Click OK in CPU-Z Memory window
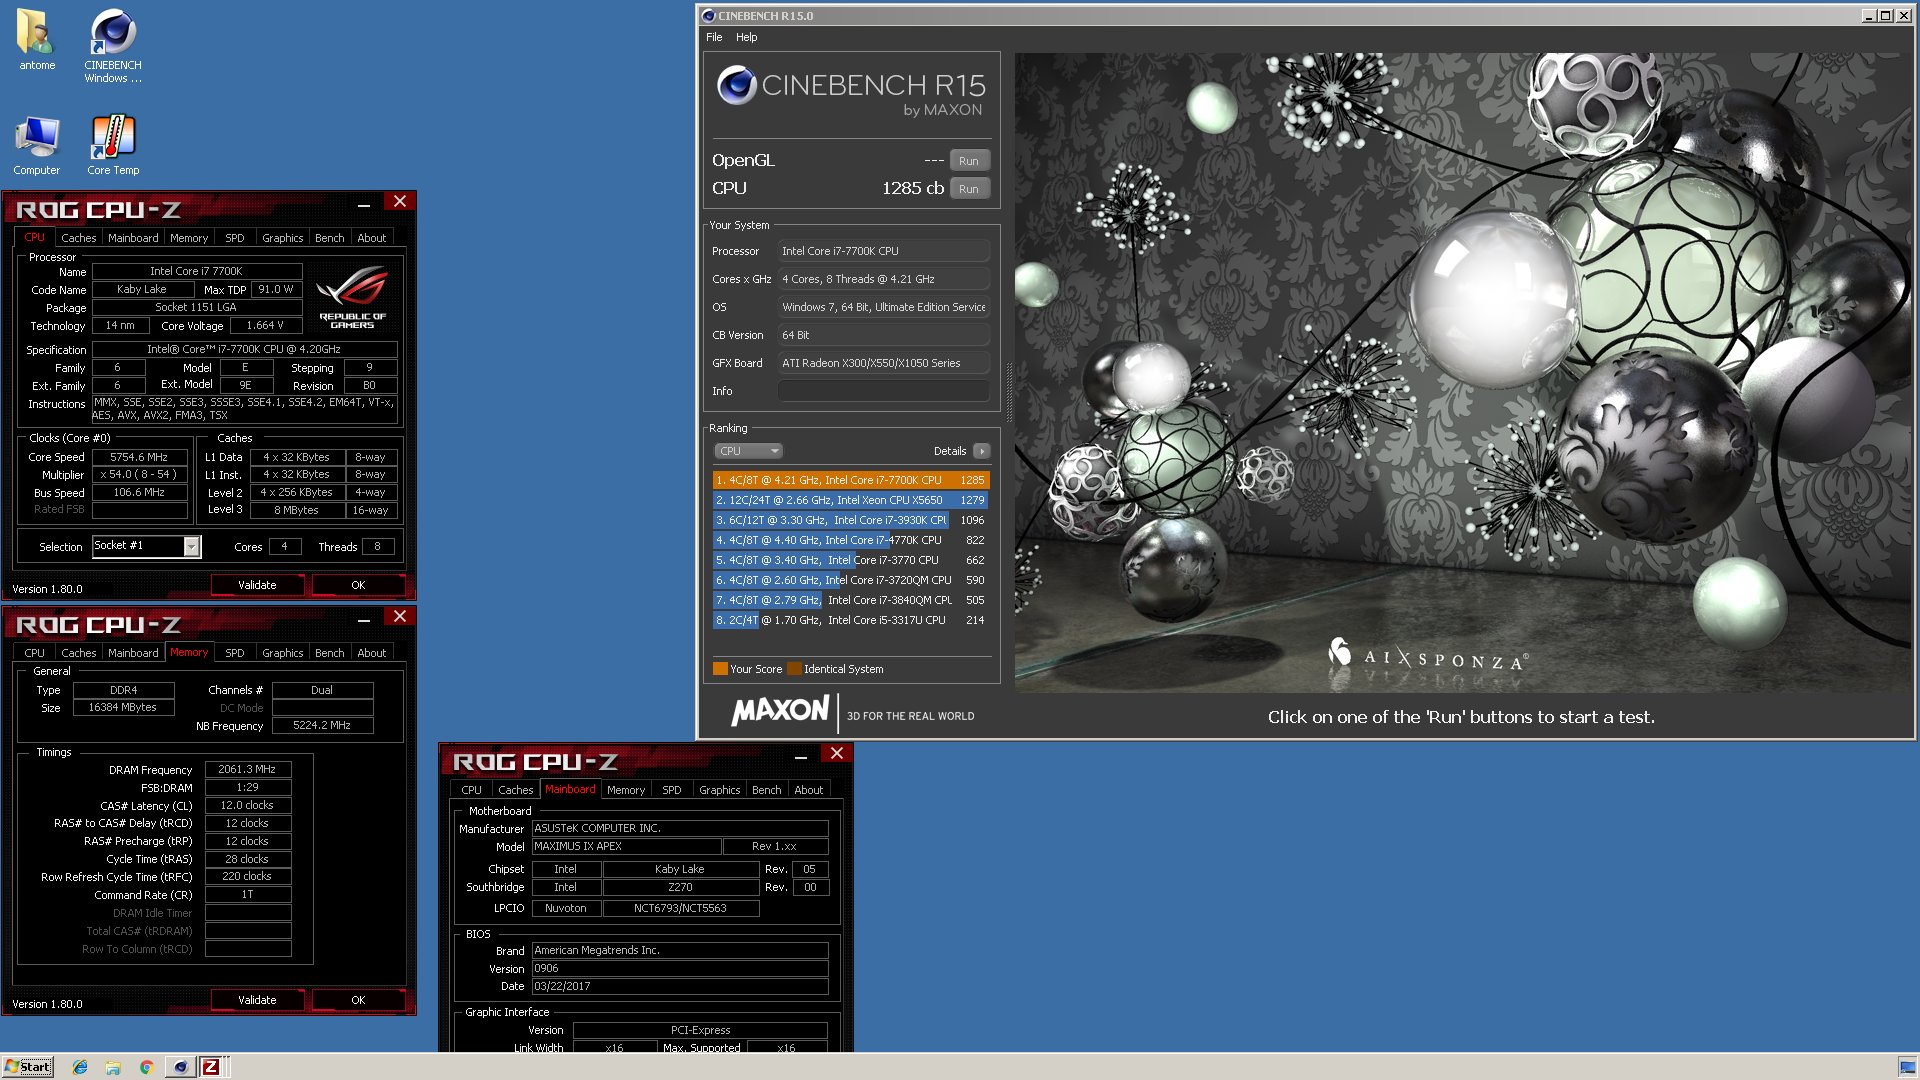The image size is (1920, 1080). (x=358, y=1000)
